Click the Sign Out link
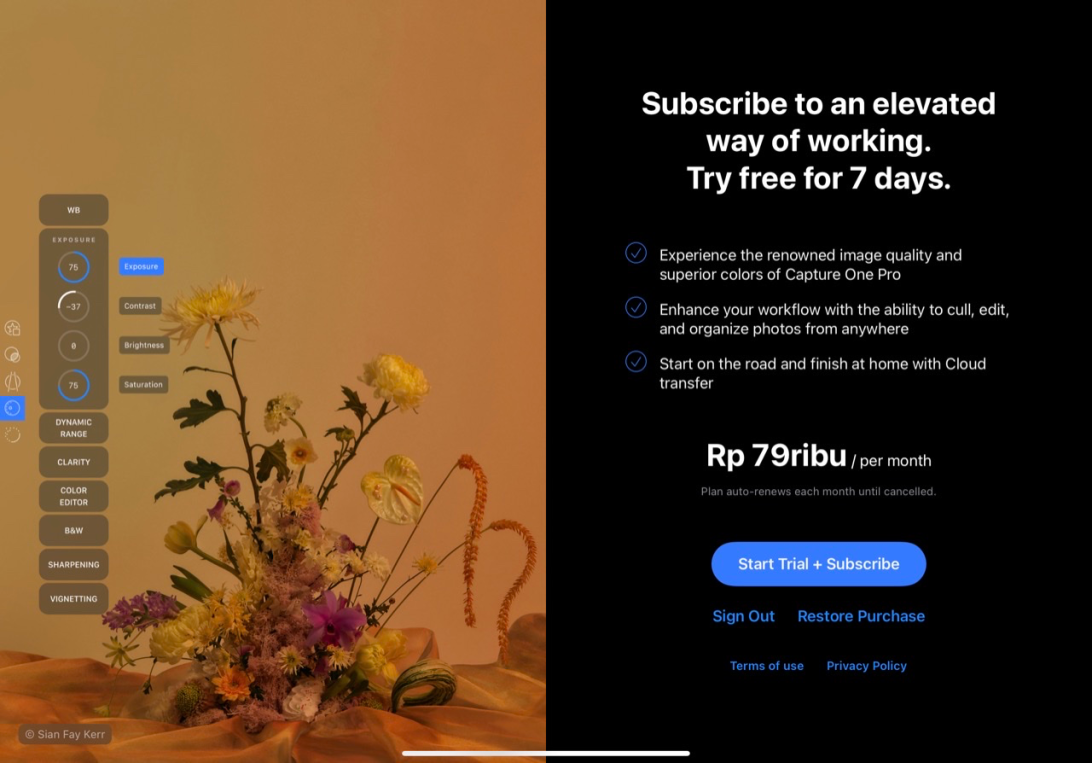1092x763 pixels. coord(743,616)
